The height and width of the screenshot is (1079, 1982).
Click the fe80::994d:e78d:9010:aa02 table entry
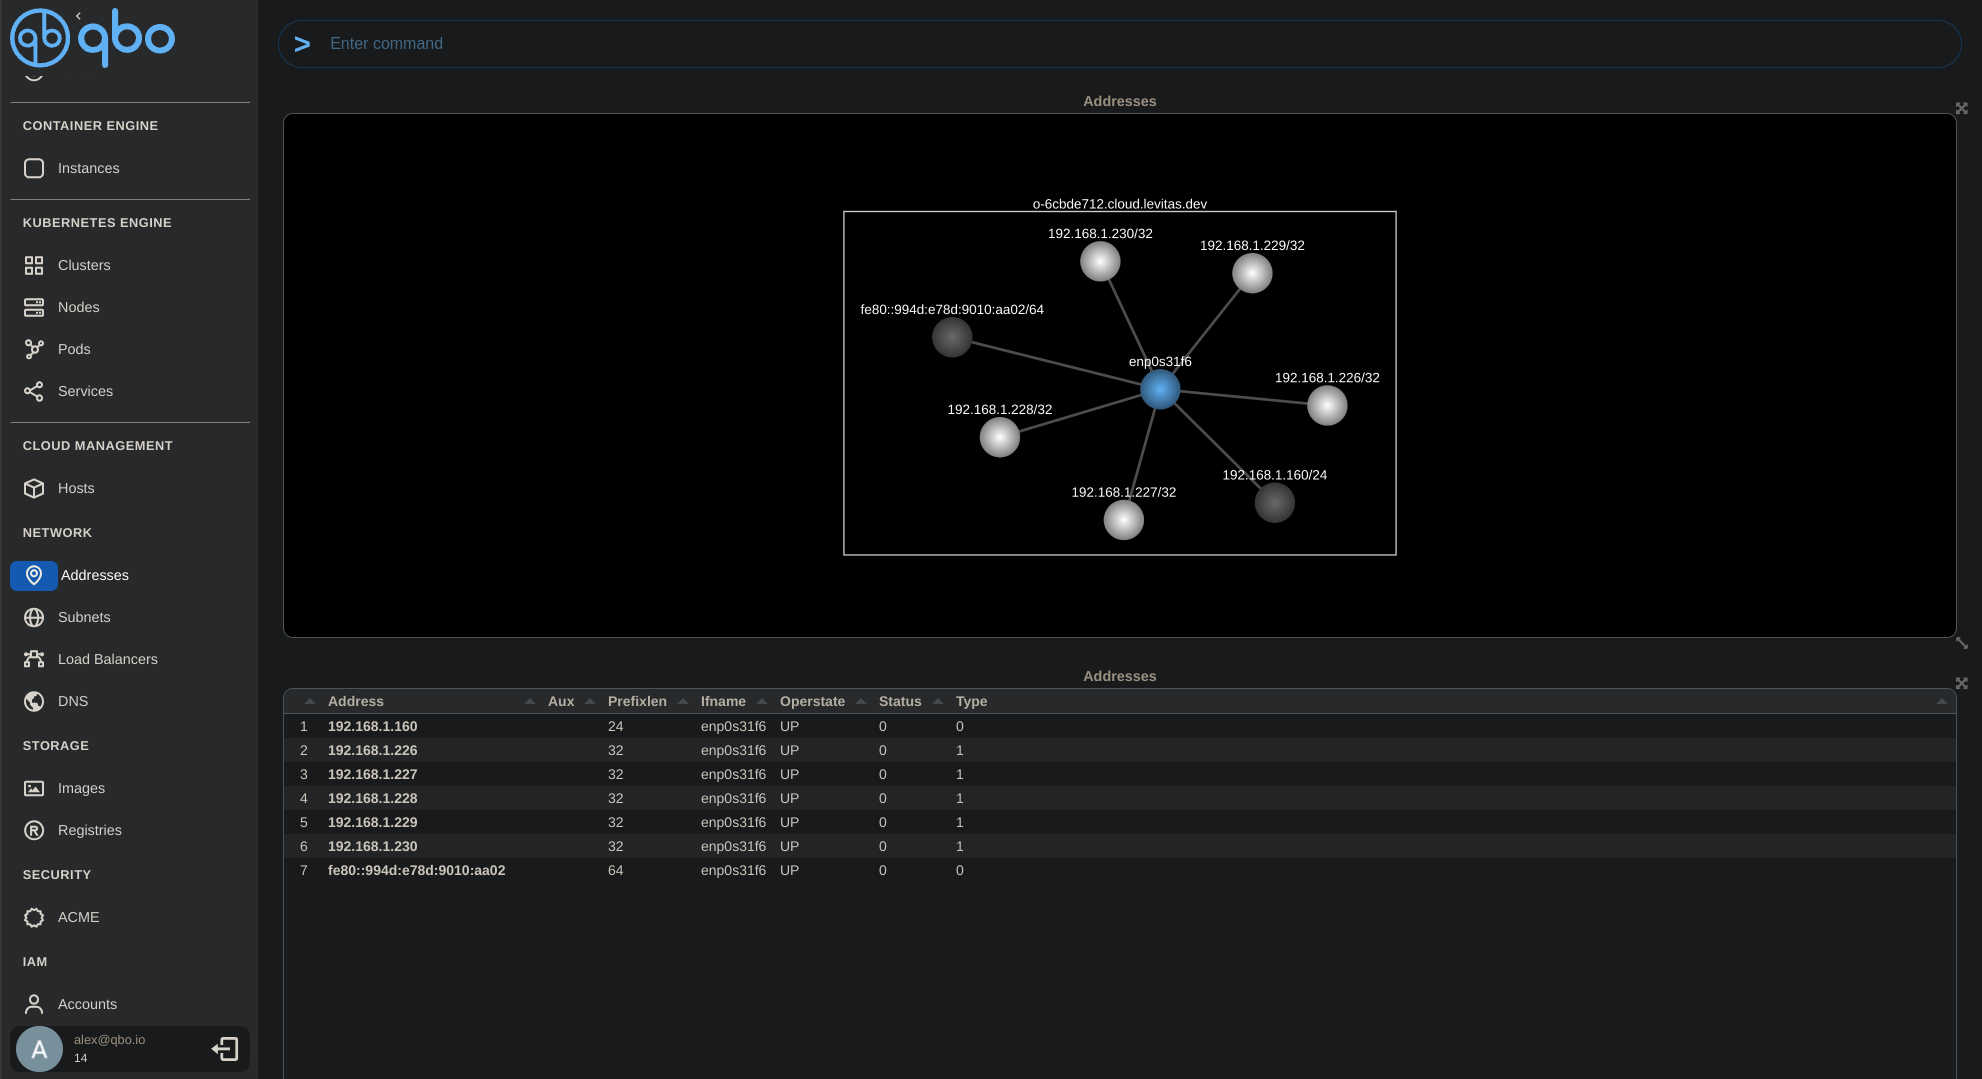416,870
